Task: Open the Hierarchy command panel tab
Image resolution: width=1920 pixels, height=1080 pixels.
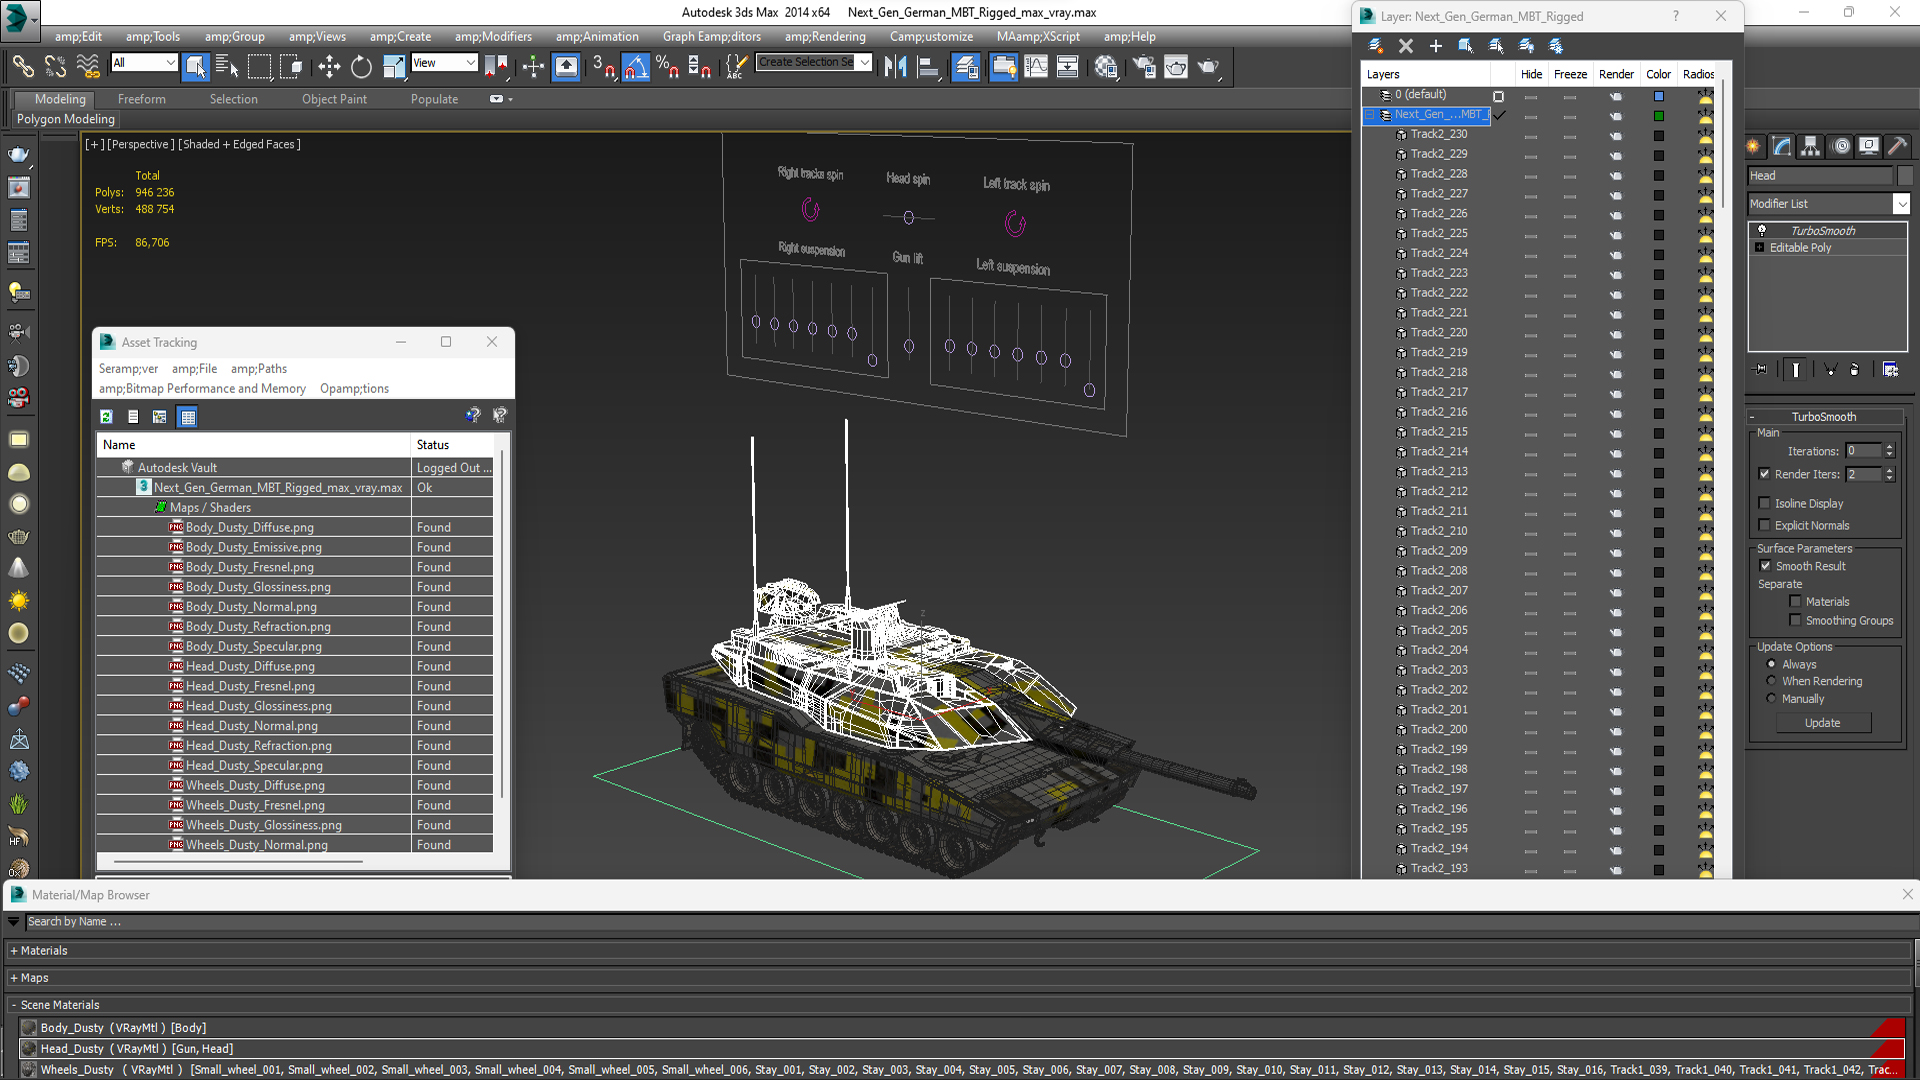Action: click(1811, 147)
